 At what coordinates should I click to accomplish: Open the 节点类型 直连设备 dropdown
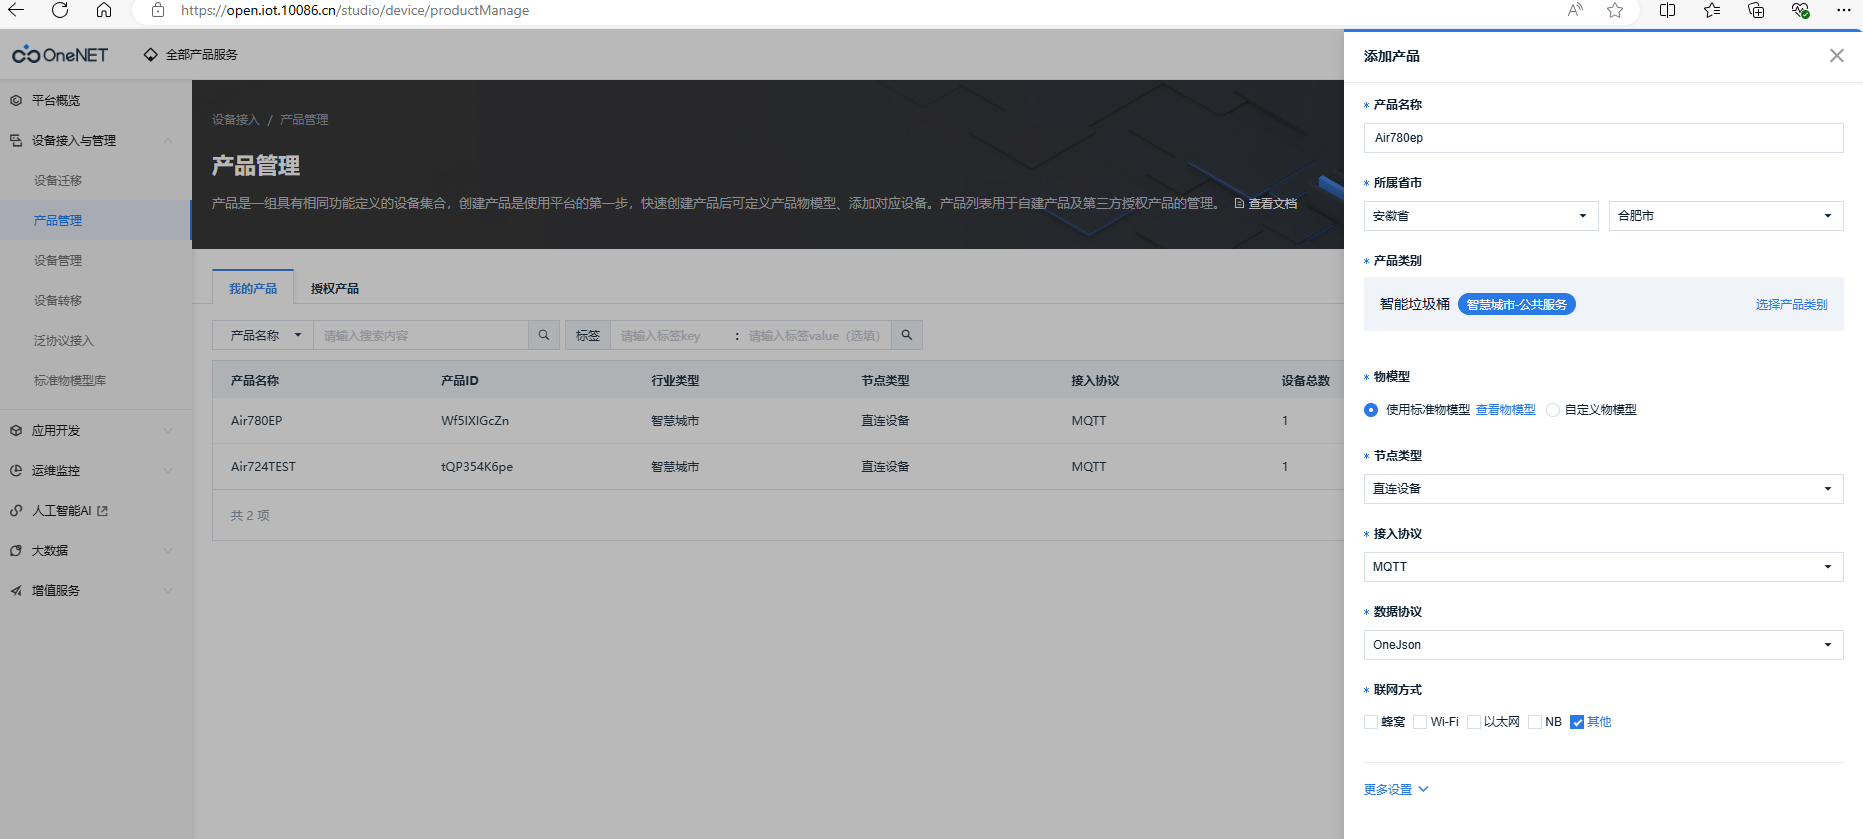(x=1604, y=489)
